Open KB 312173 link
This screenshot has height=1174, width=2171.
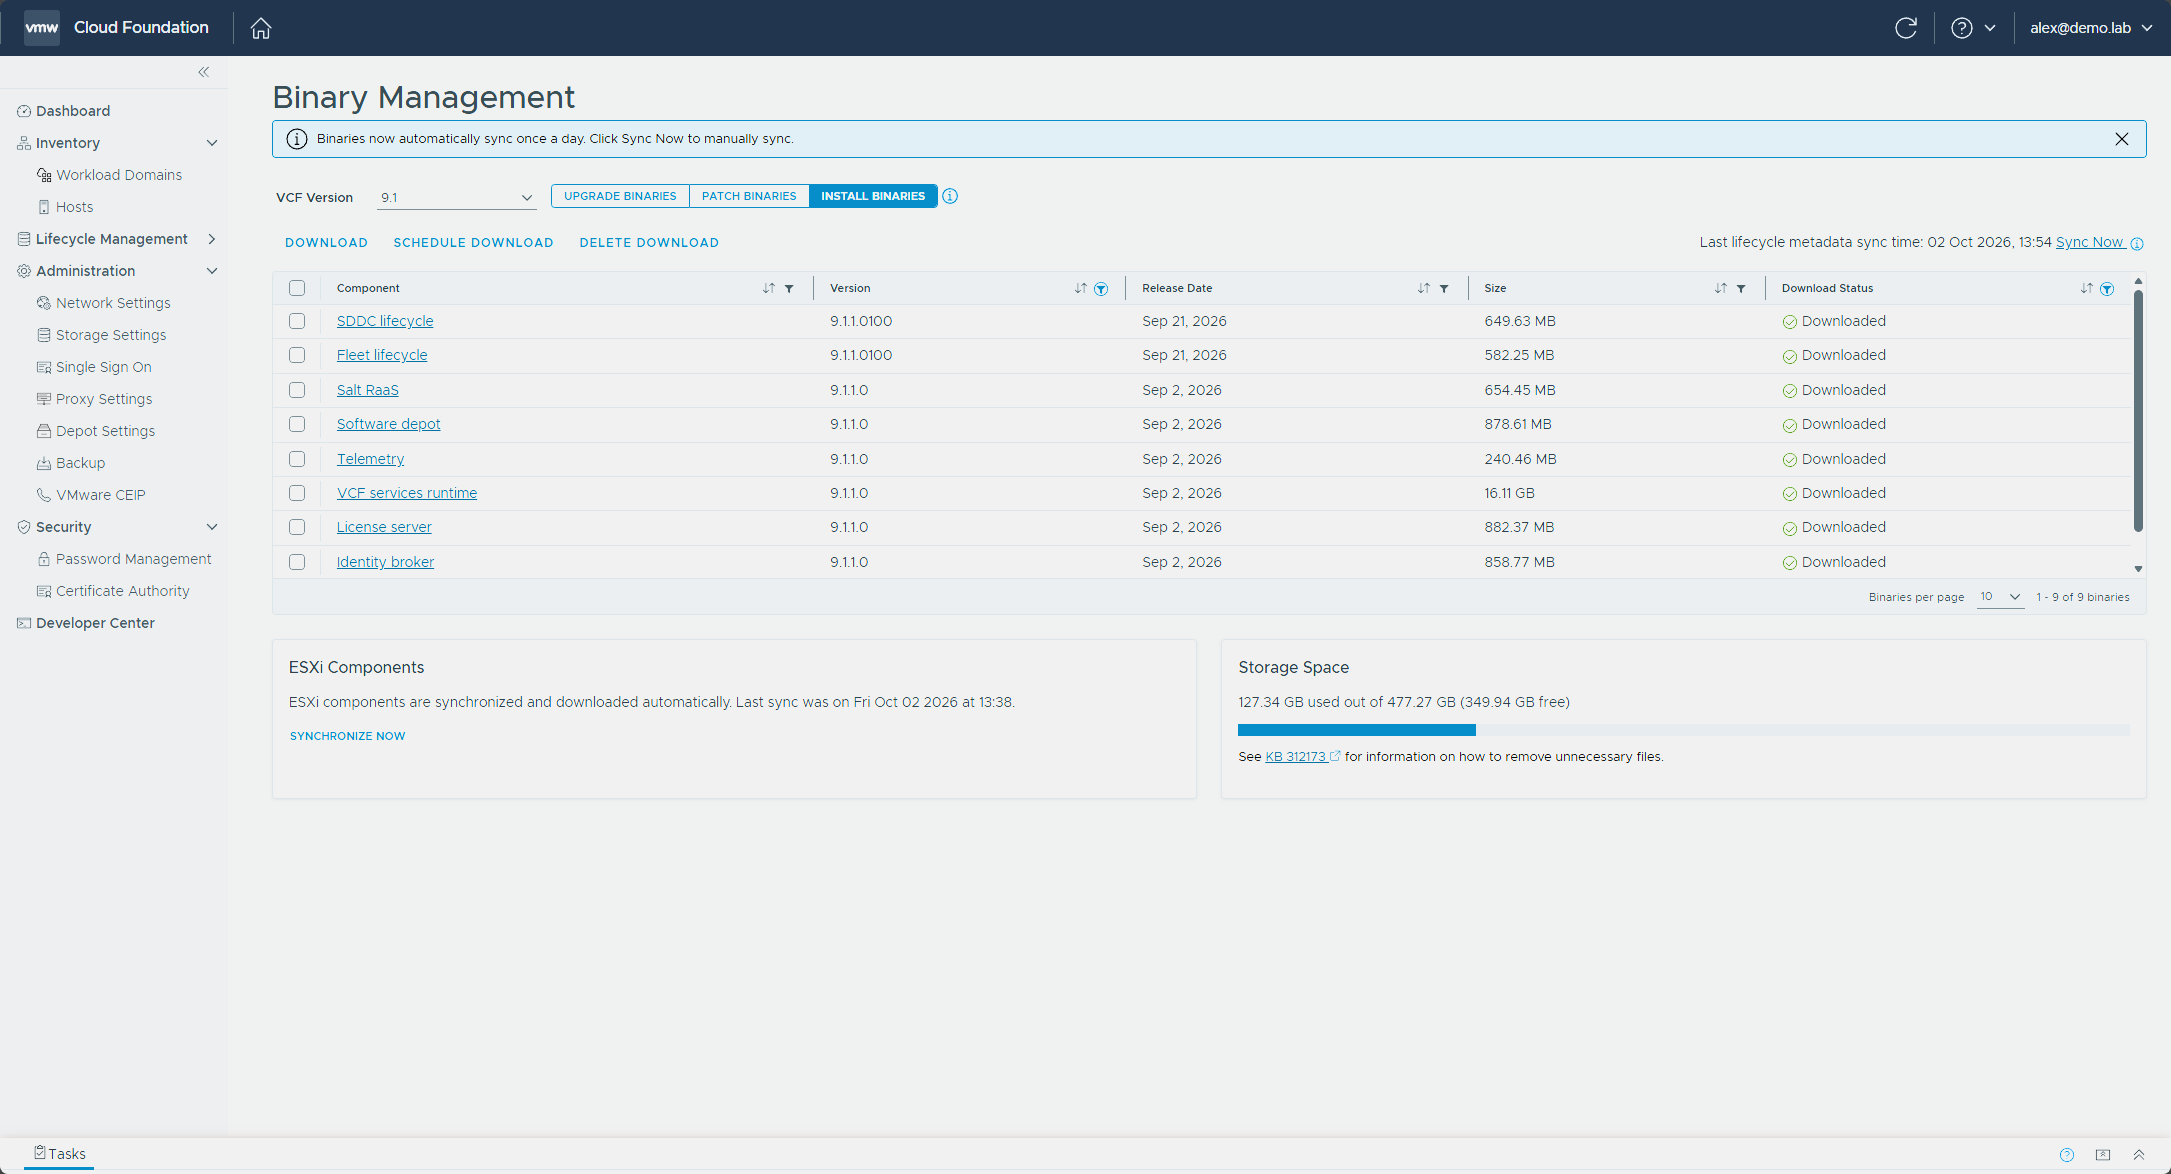[x=1302, y=757]
